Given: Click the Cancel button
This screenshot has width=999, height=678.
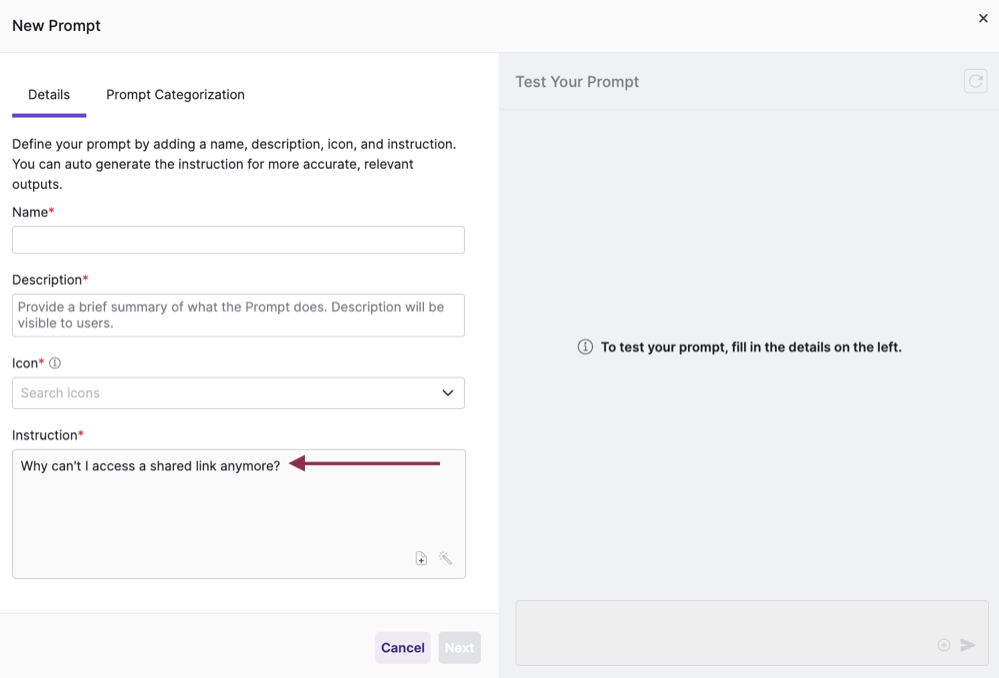Looking at the screenshot, I should tap(402, 647).
